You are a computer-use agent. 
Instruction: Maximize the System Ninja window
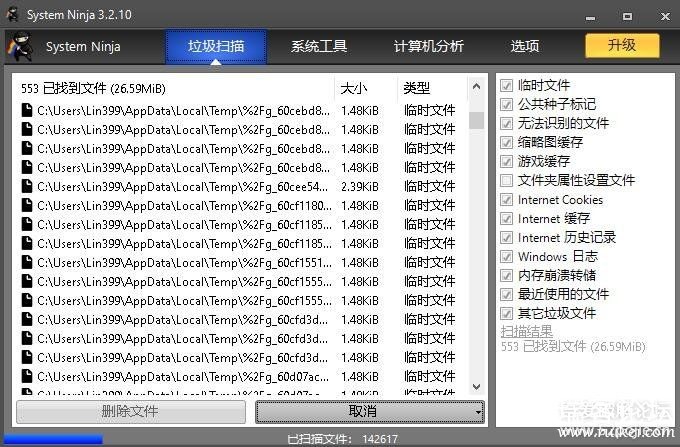[x=627, y=16]
